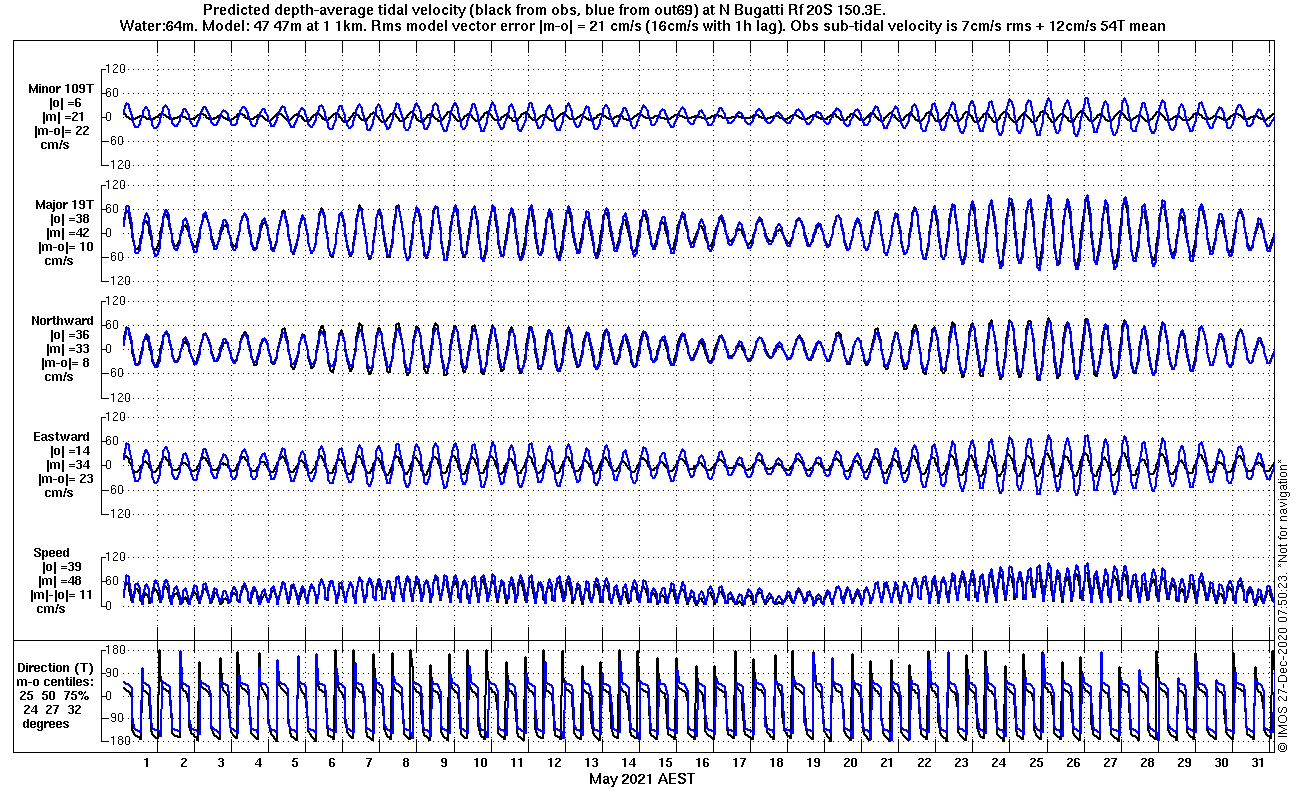Click the '-90' y-tick of the Direction panel
Viewport: 1300px width, 800px height.
[113, 718]
